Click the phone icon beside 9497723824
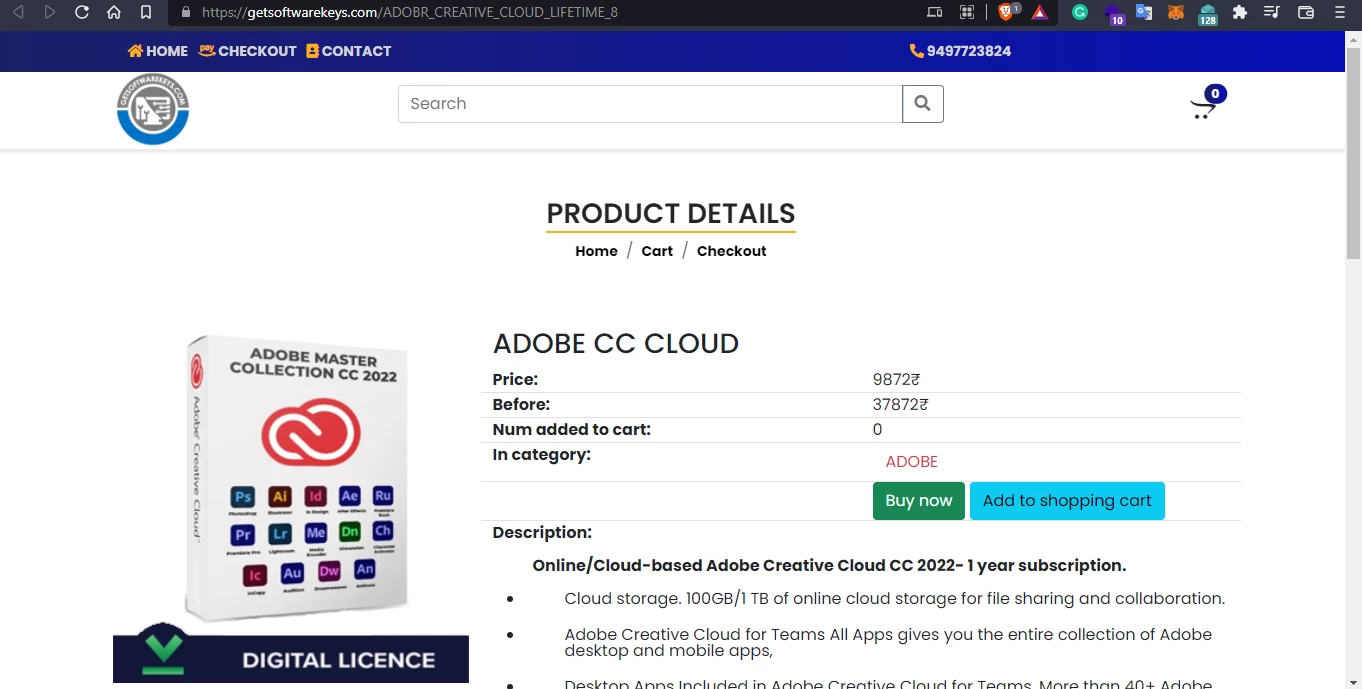This screenshot has width=1362, height=689. pyautogui.click(x=916, y=51)
